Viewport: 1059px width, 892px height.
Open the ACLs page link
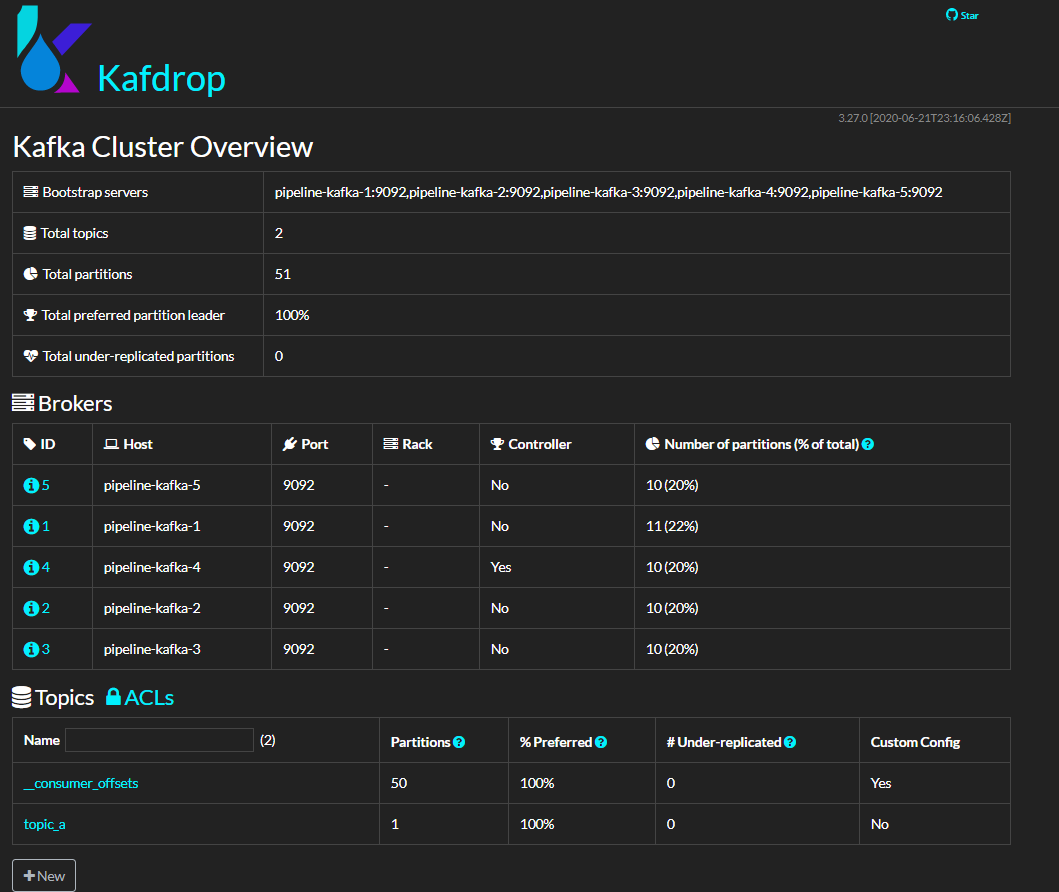(x=149, y=698)
